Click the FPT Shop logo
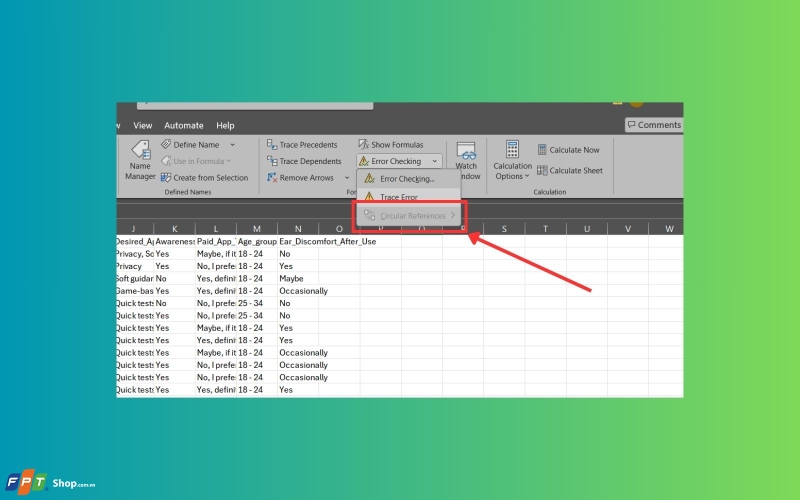Image resolution: width=800 pixels, height=500 pixels. coord(50,482)
